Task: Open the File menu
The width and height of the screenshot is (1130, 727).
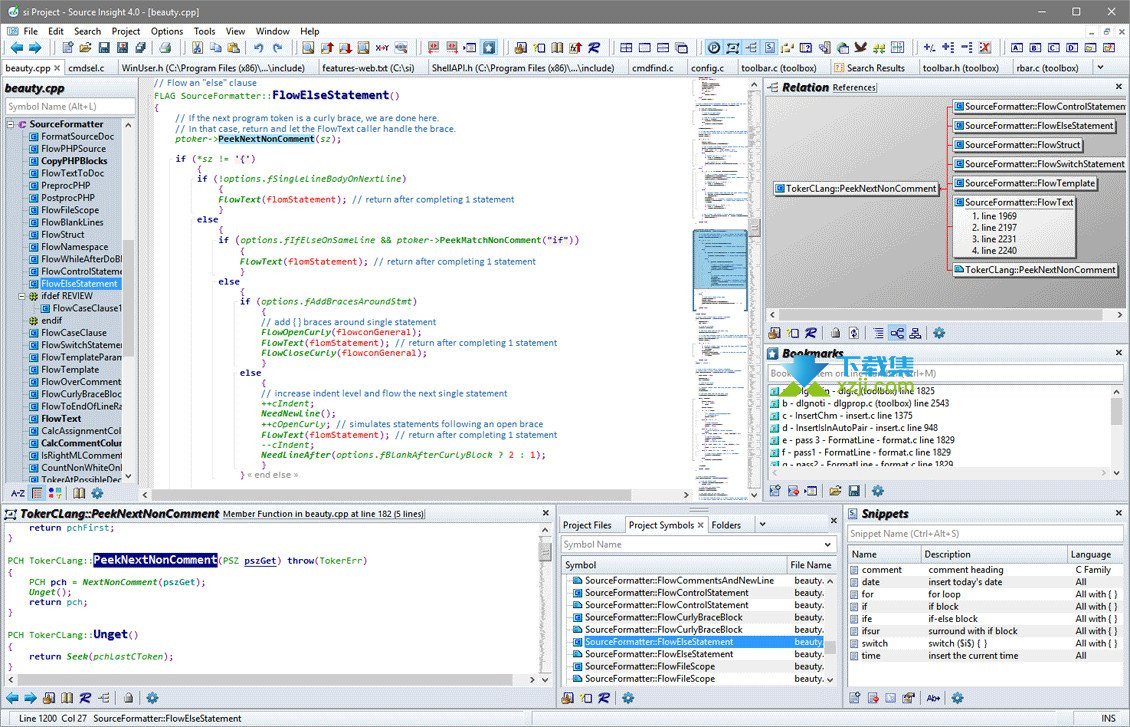Action: [30, 31]
